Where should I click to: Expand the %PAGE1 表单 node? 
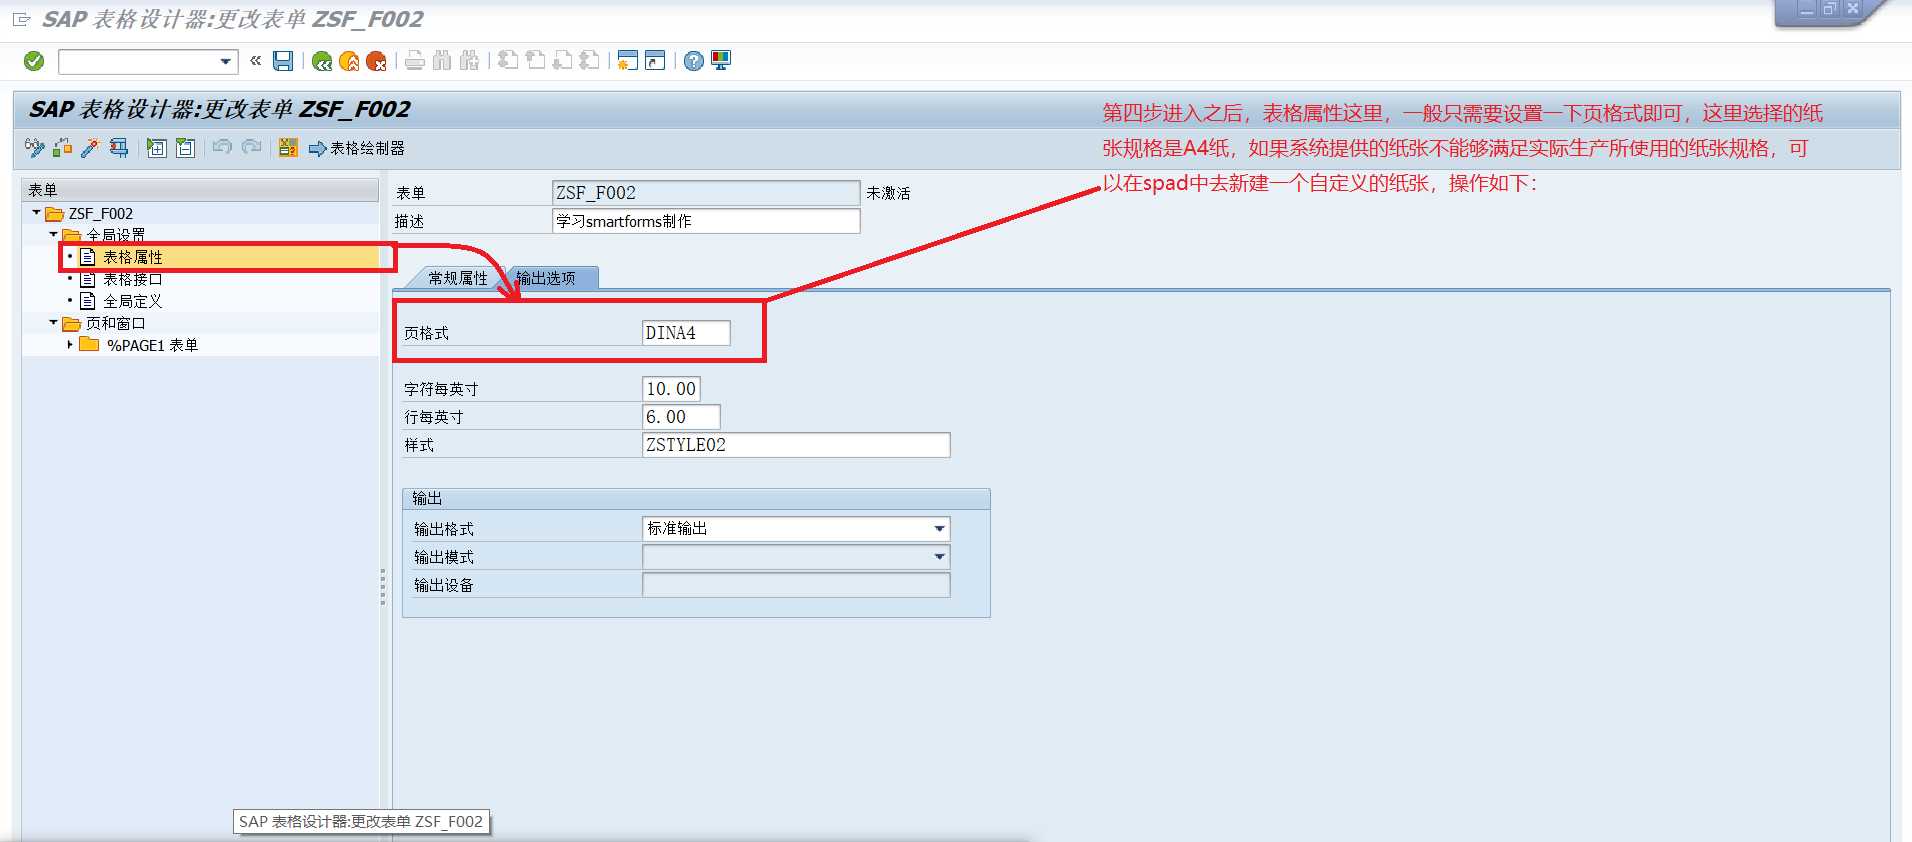click(x=70, y=344)
